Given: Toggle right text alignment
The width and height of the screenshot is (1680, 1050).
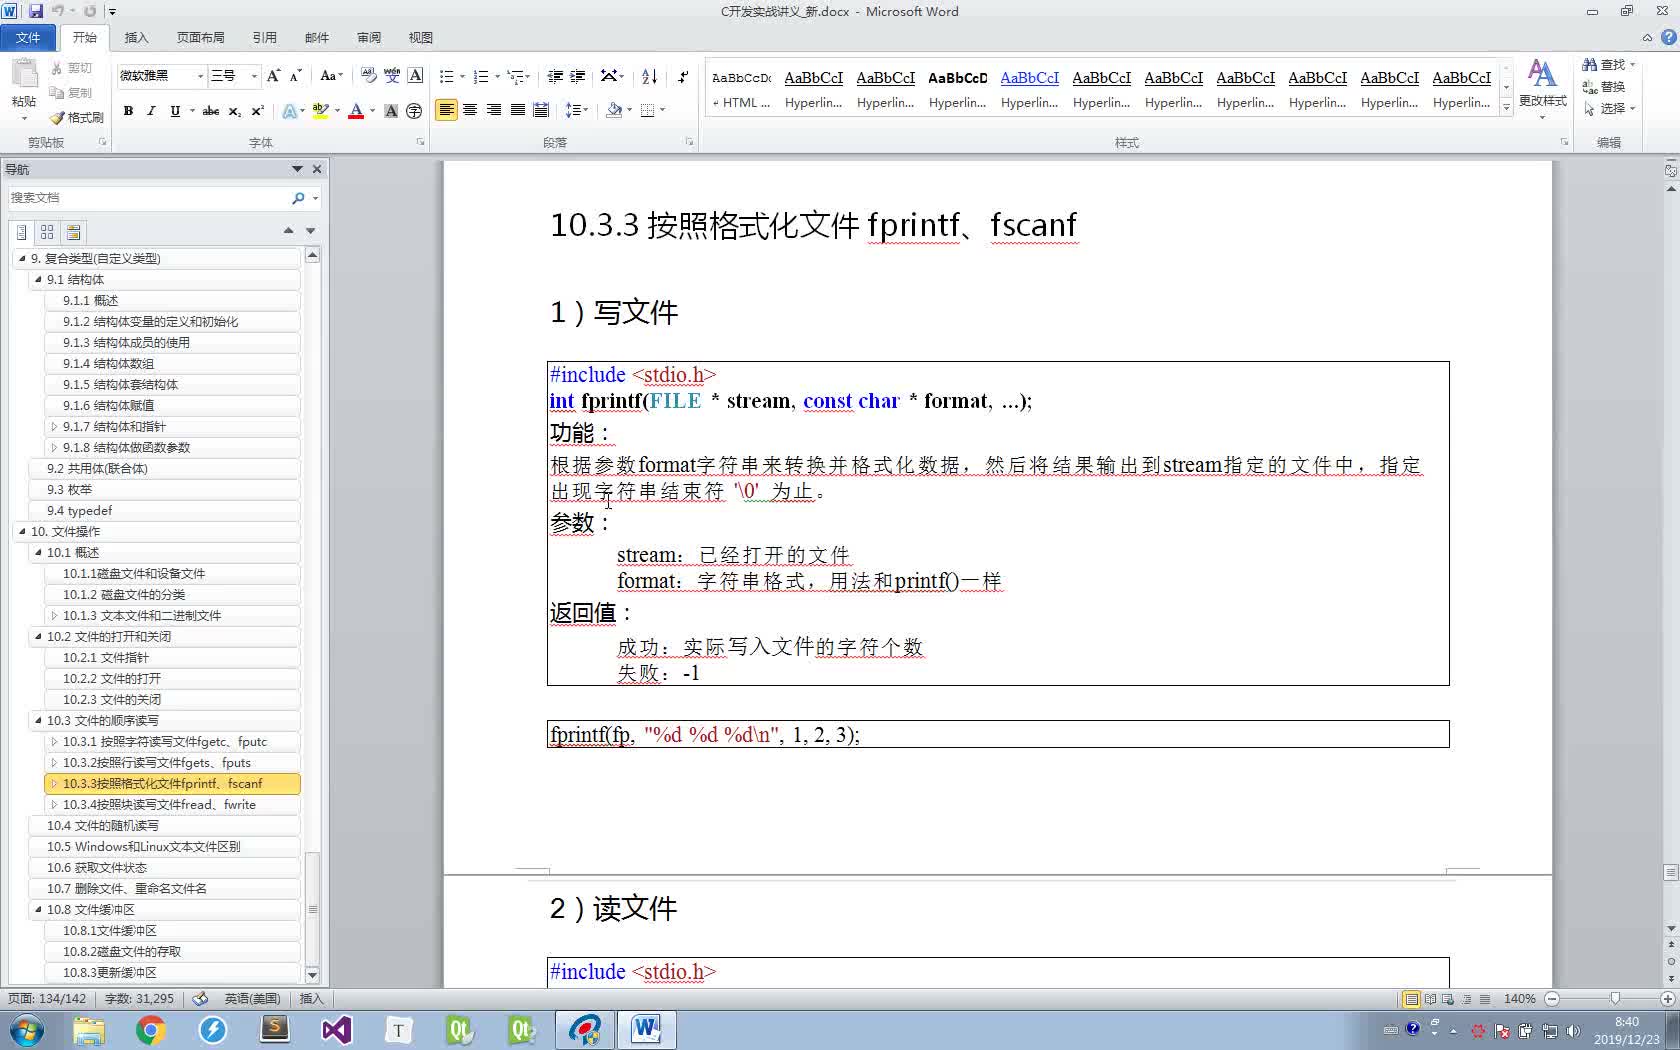Looking at the screenshot, I should coord(494,110).
